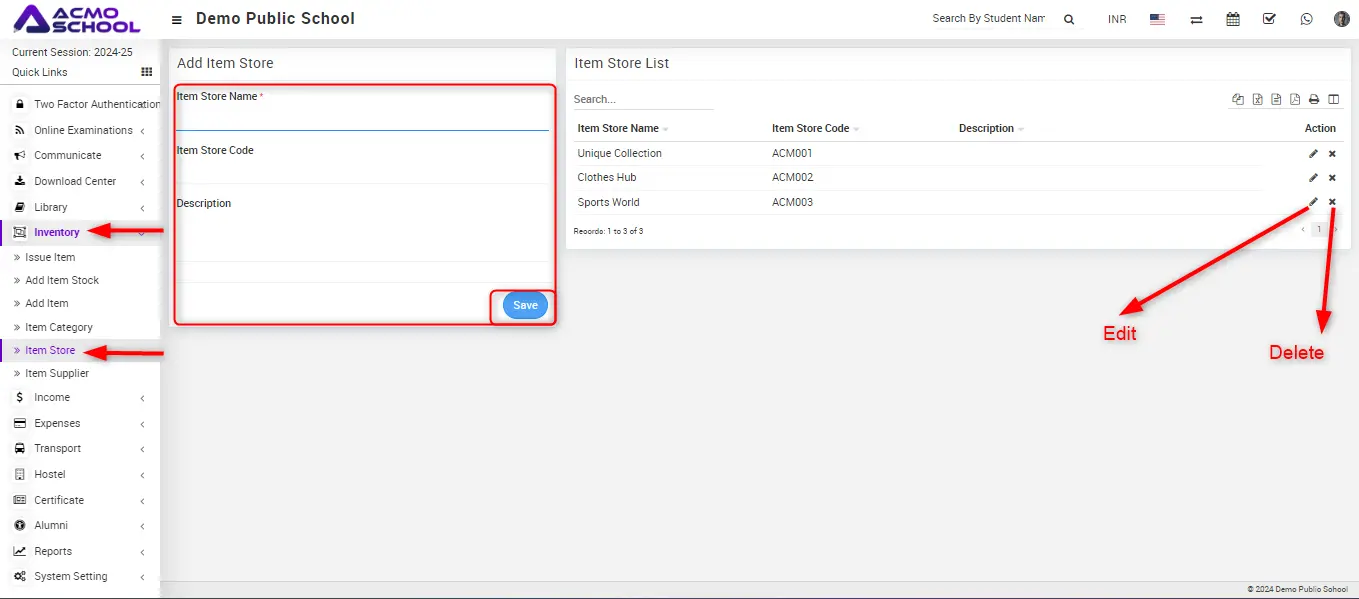Click the Save button
The height and width of the screenshot is (599, 1359).
[525, 306]
